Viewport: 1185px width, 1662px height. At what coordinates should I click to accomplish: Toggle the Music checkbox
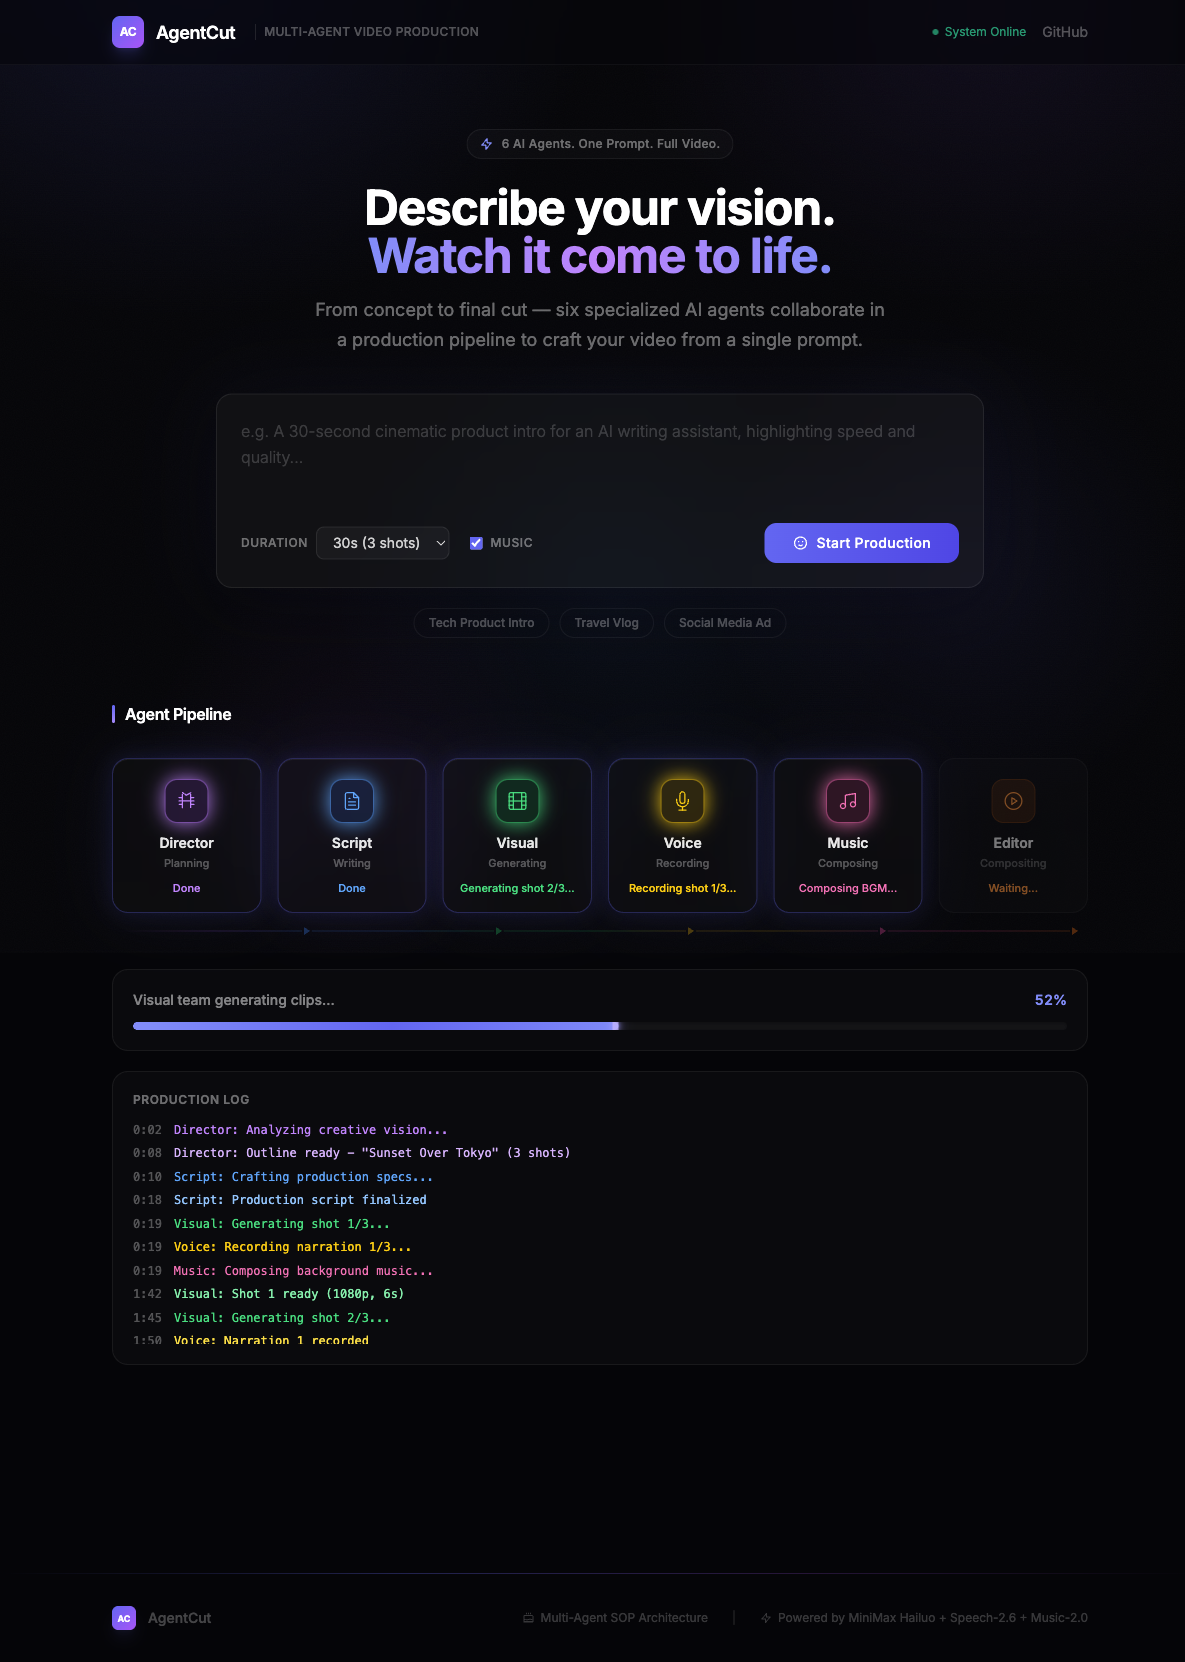click(476, 543)
